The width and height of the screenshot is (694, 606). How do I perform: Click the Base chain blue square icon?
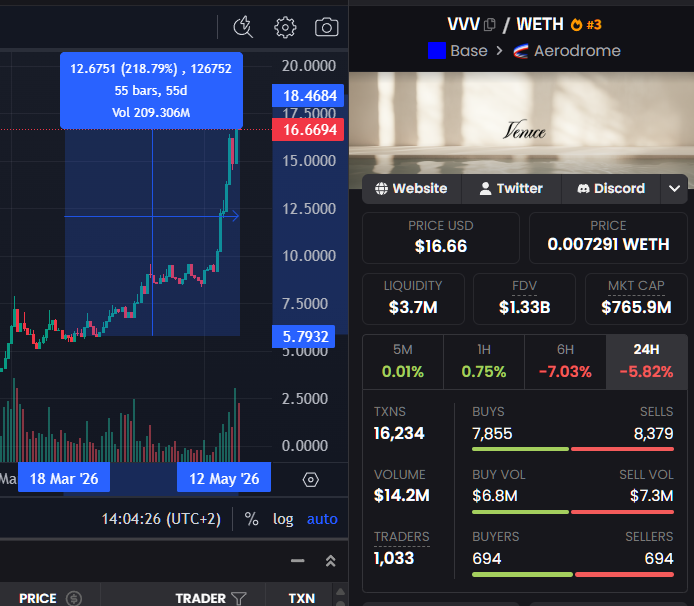pyautogui.click(x=437, y=50)
